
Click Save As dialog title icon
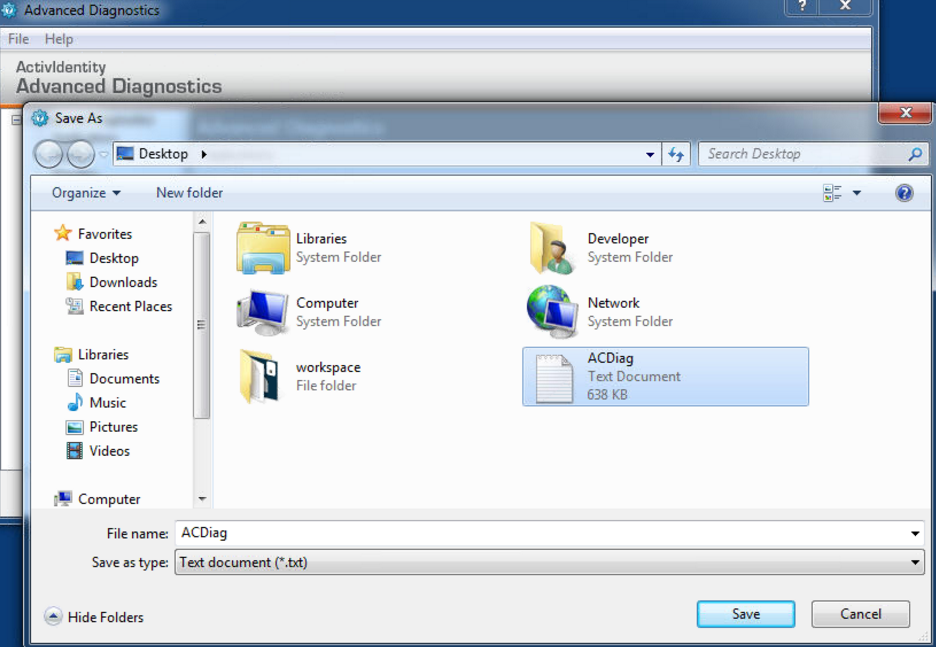click(40, 118)
